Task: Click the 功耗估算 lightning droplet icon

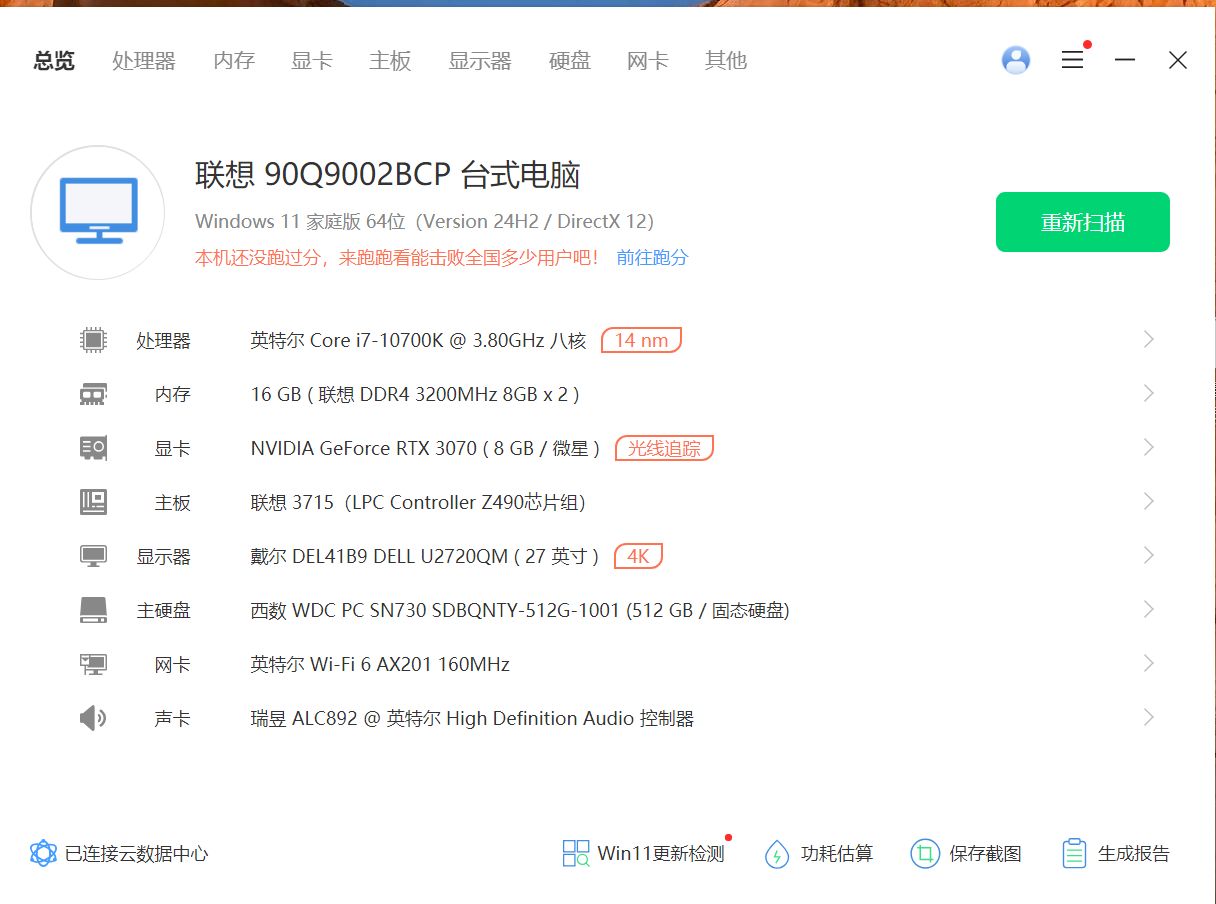Action: 777,854
